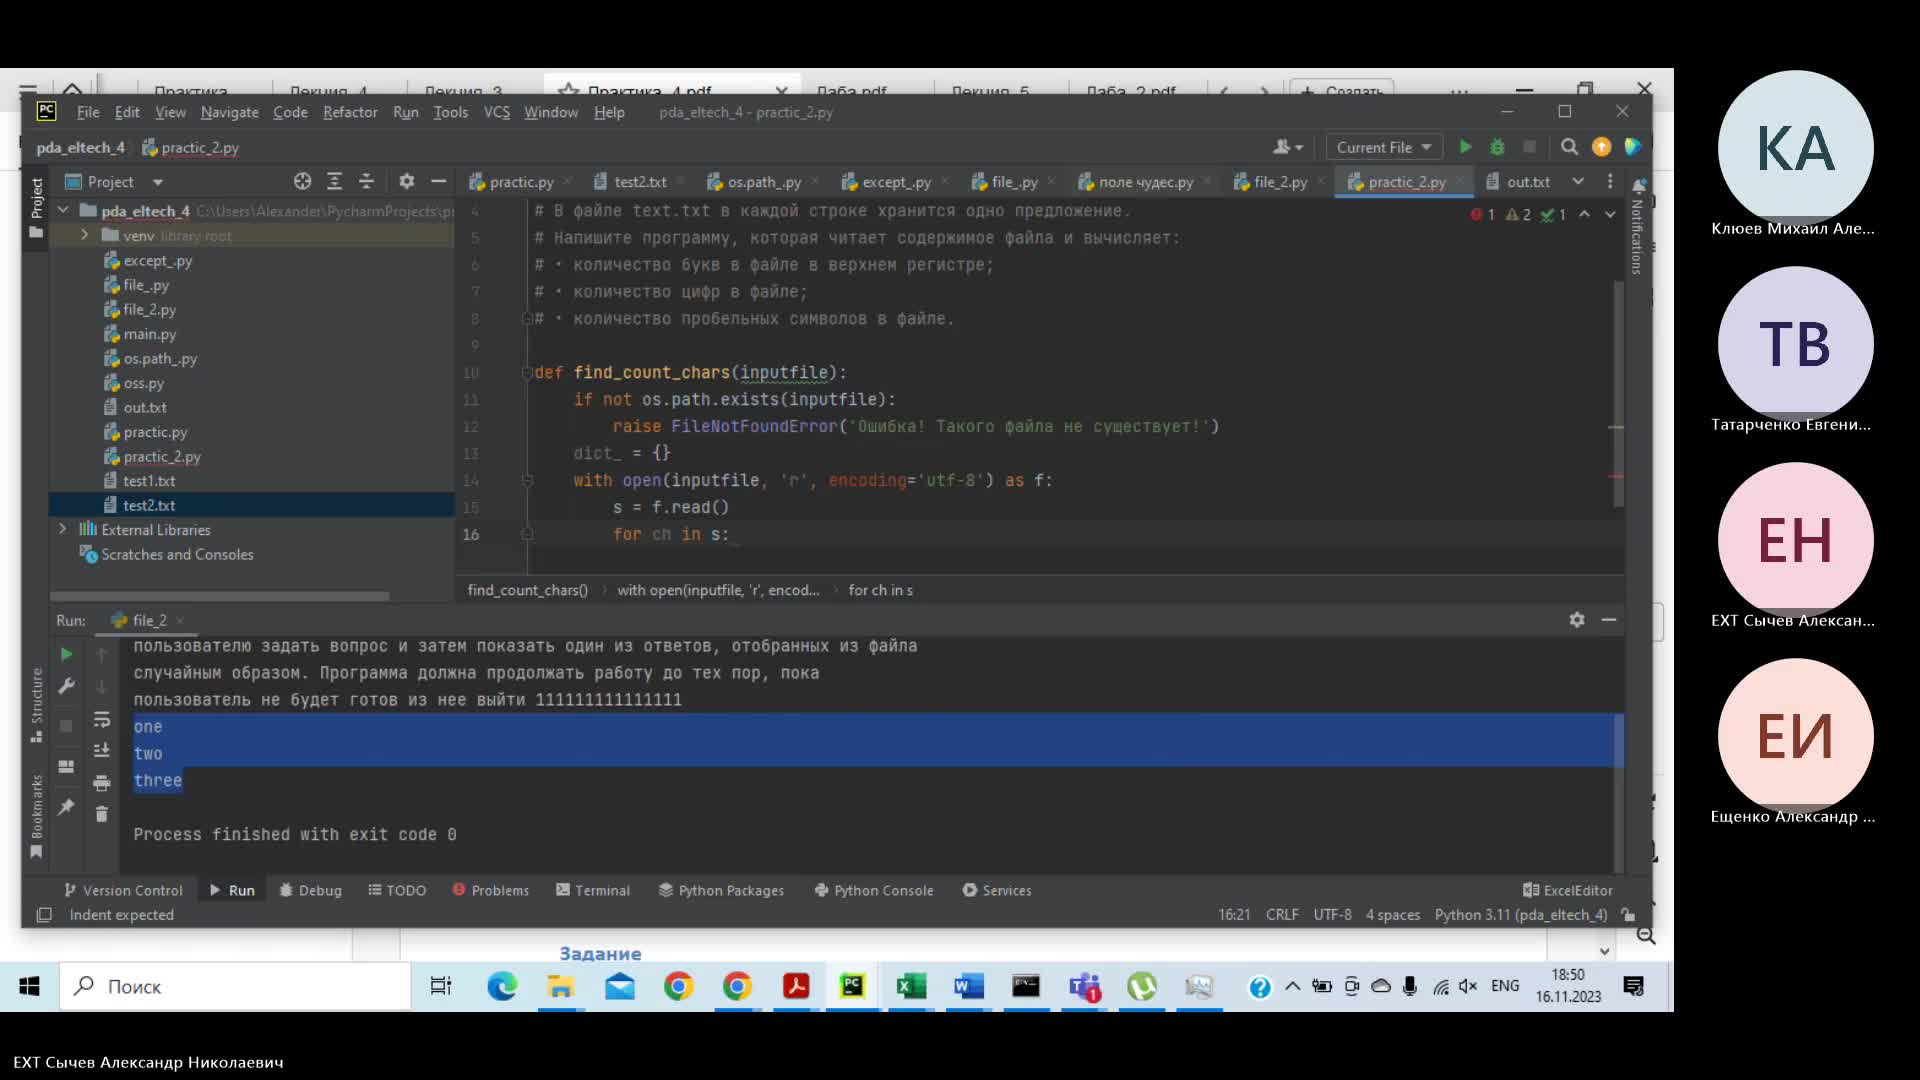Click the 4 spaces indent setting
Viewport: 1920px width, 1080px height.
[1393, 915]
